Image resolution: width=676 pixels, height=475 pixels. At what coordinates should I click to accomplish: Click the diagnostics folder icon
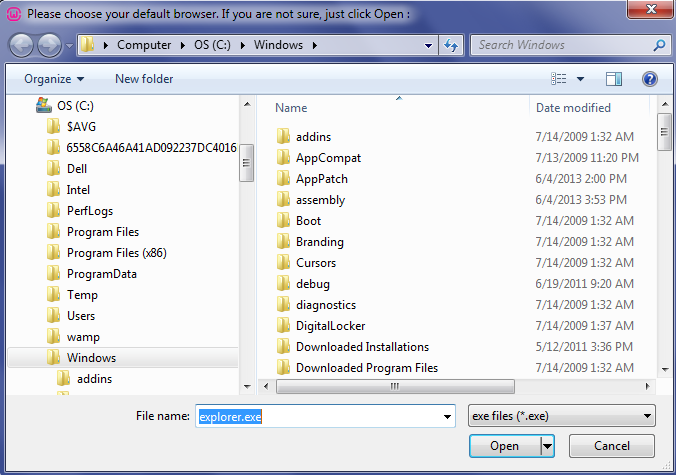pyautogui.click(x=283, y=305)
